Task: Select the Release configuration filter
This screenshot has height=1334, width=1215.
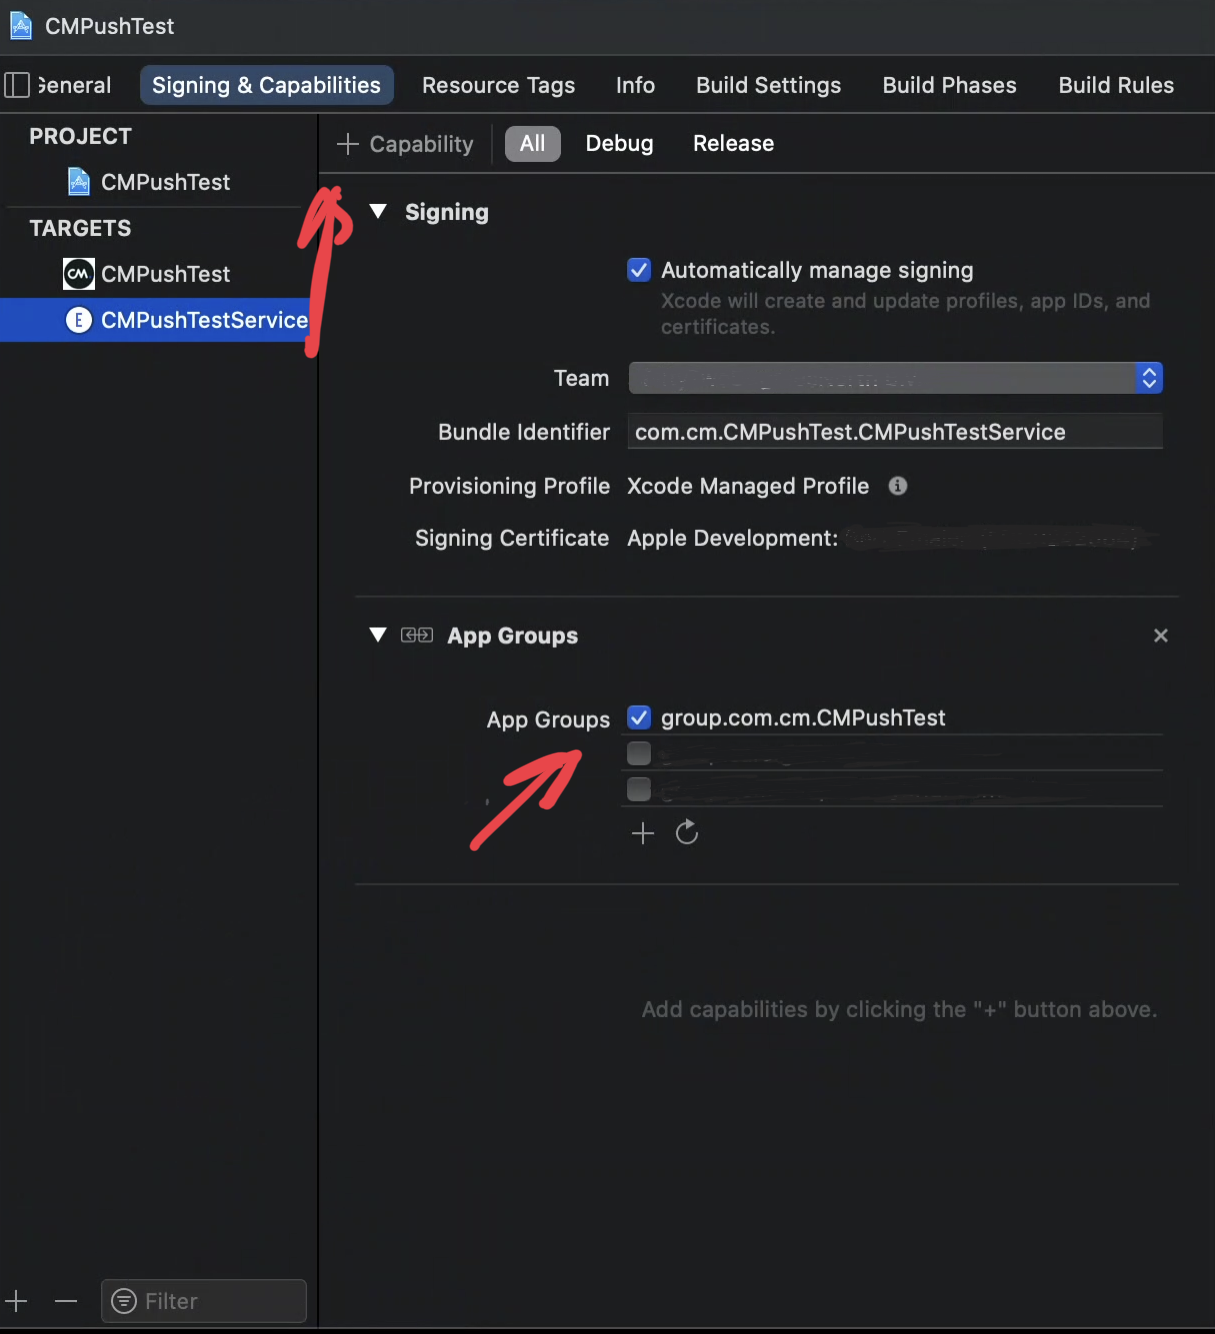Action: tap(733, 143)
